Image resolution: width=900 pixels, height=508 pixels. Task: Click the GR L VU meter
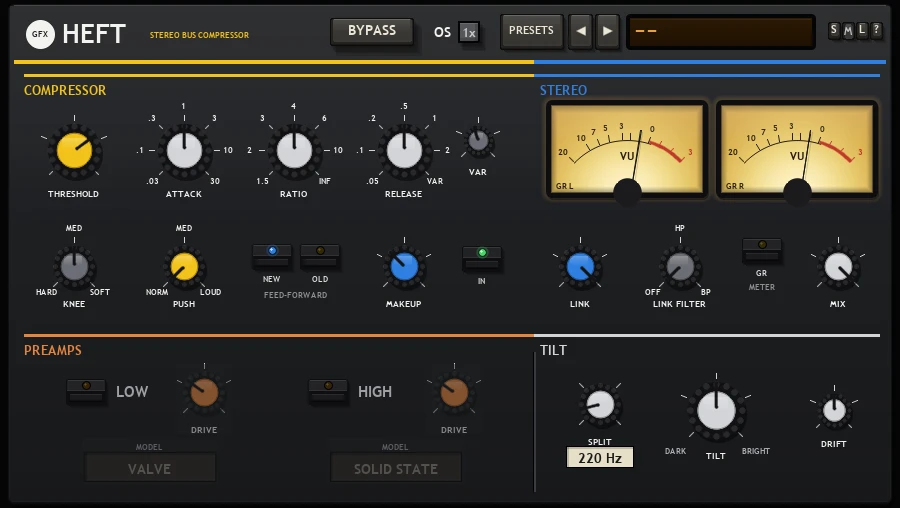(627, 150)
